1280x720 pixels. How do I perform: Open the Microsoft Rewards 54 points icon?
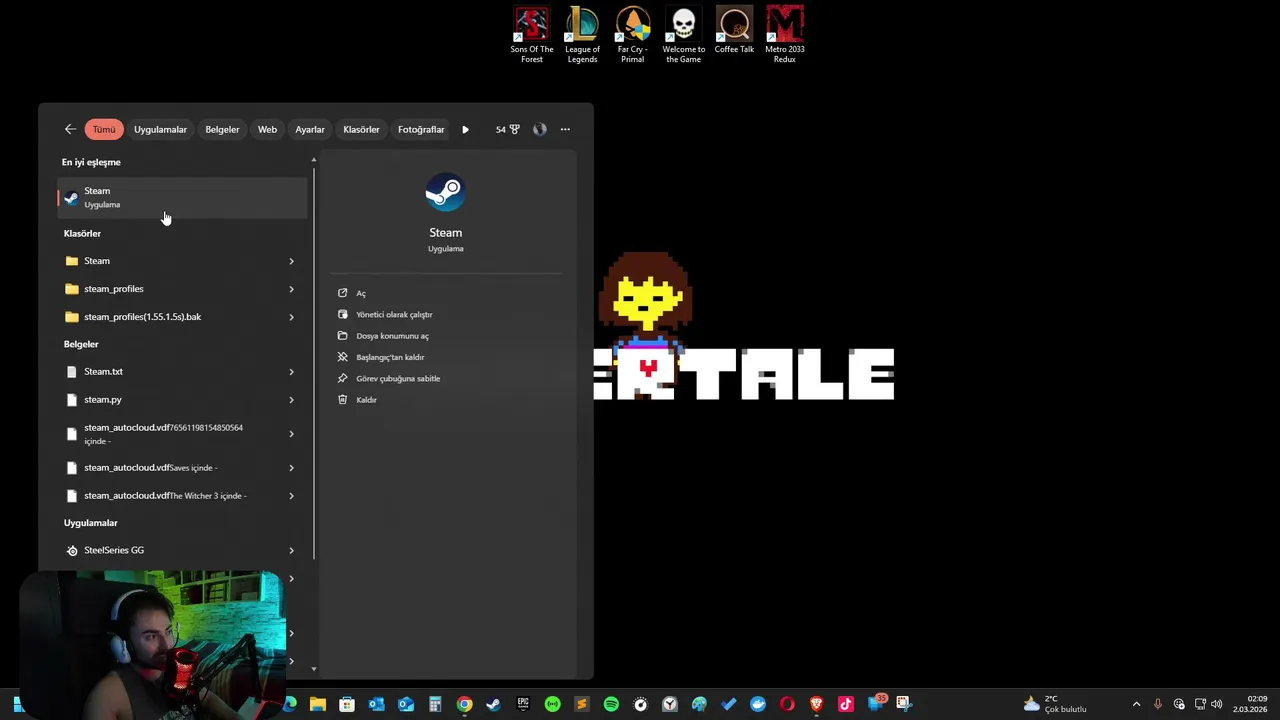tap(508, 129)
